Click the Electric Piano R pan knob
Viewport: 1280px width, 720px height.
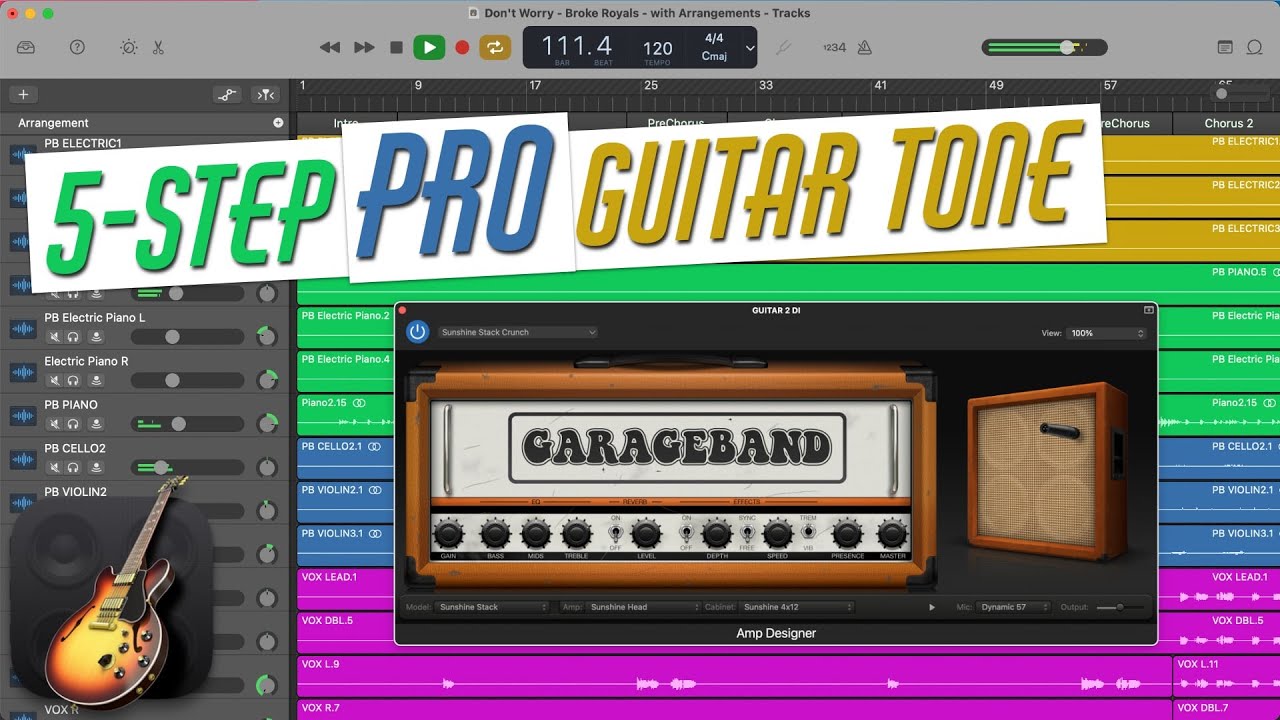click(x=267, y=380)
